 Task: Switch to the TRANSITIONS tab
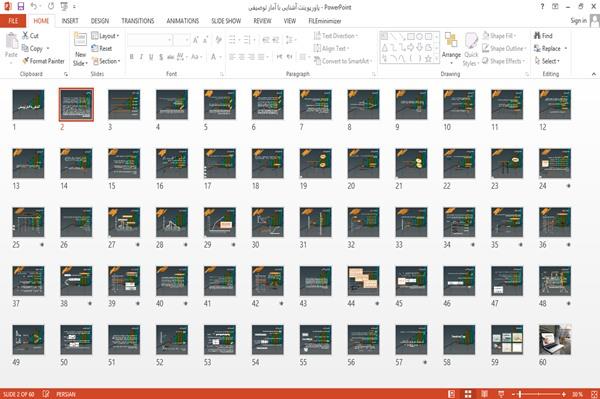click(138, 21)
